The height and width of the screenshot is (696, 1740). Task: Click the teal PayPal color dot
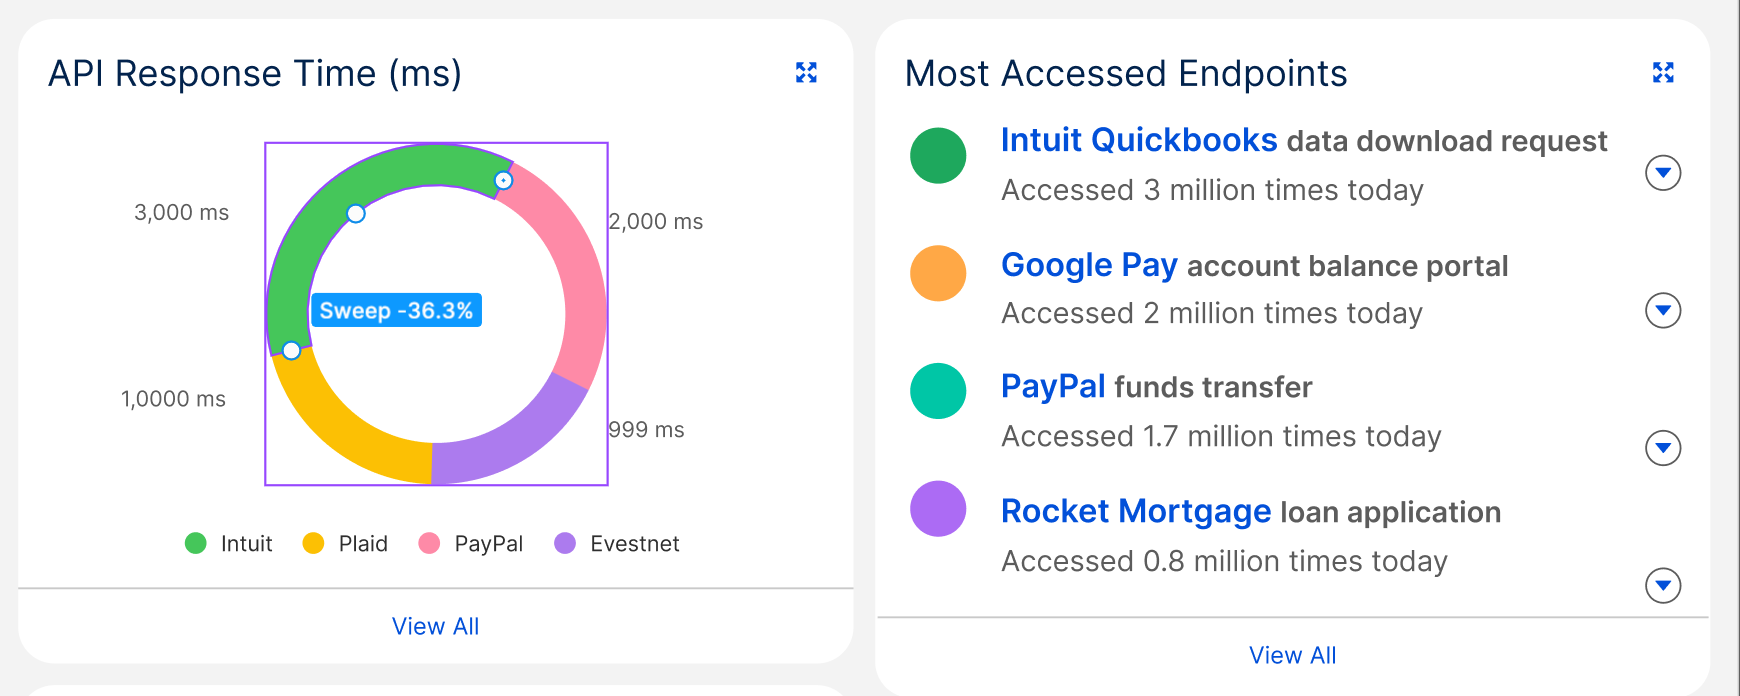[x=938, y=391]
